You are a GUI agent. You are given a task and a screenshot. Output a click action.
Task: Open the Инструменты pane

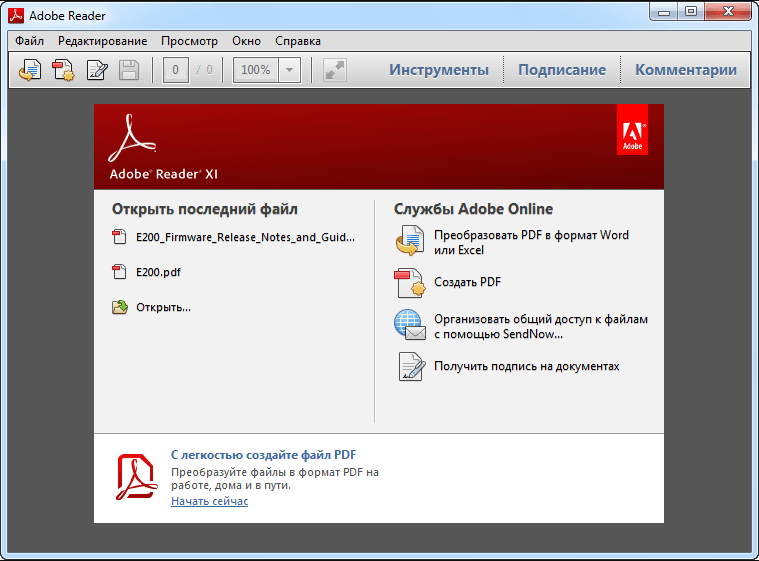[x=439, y=70]
